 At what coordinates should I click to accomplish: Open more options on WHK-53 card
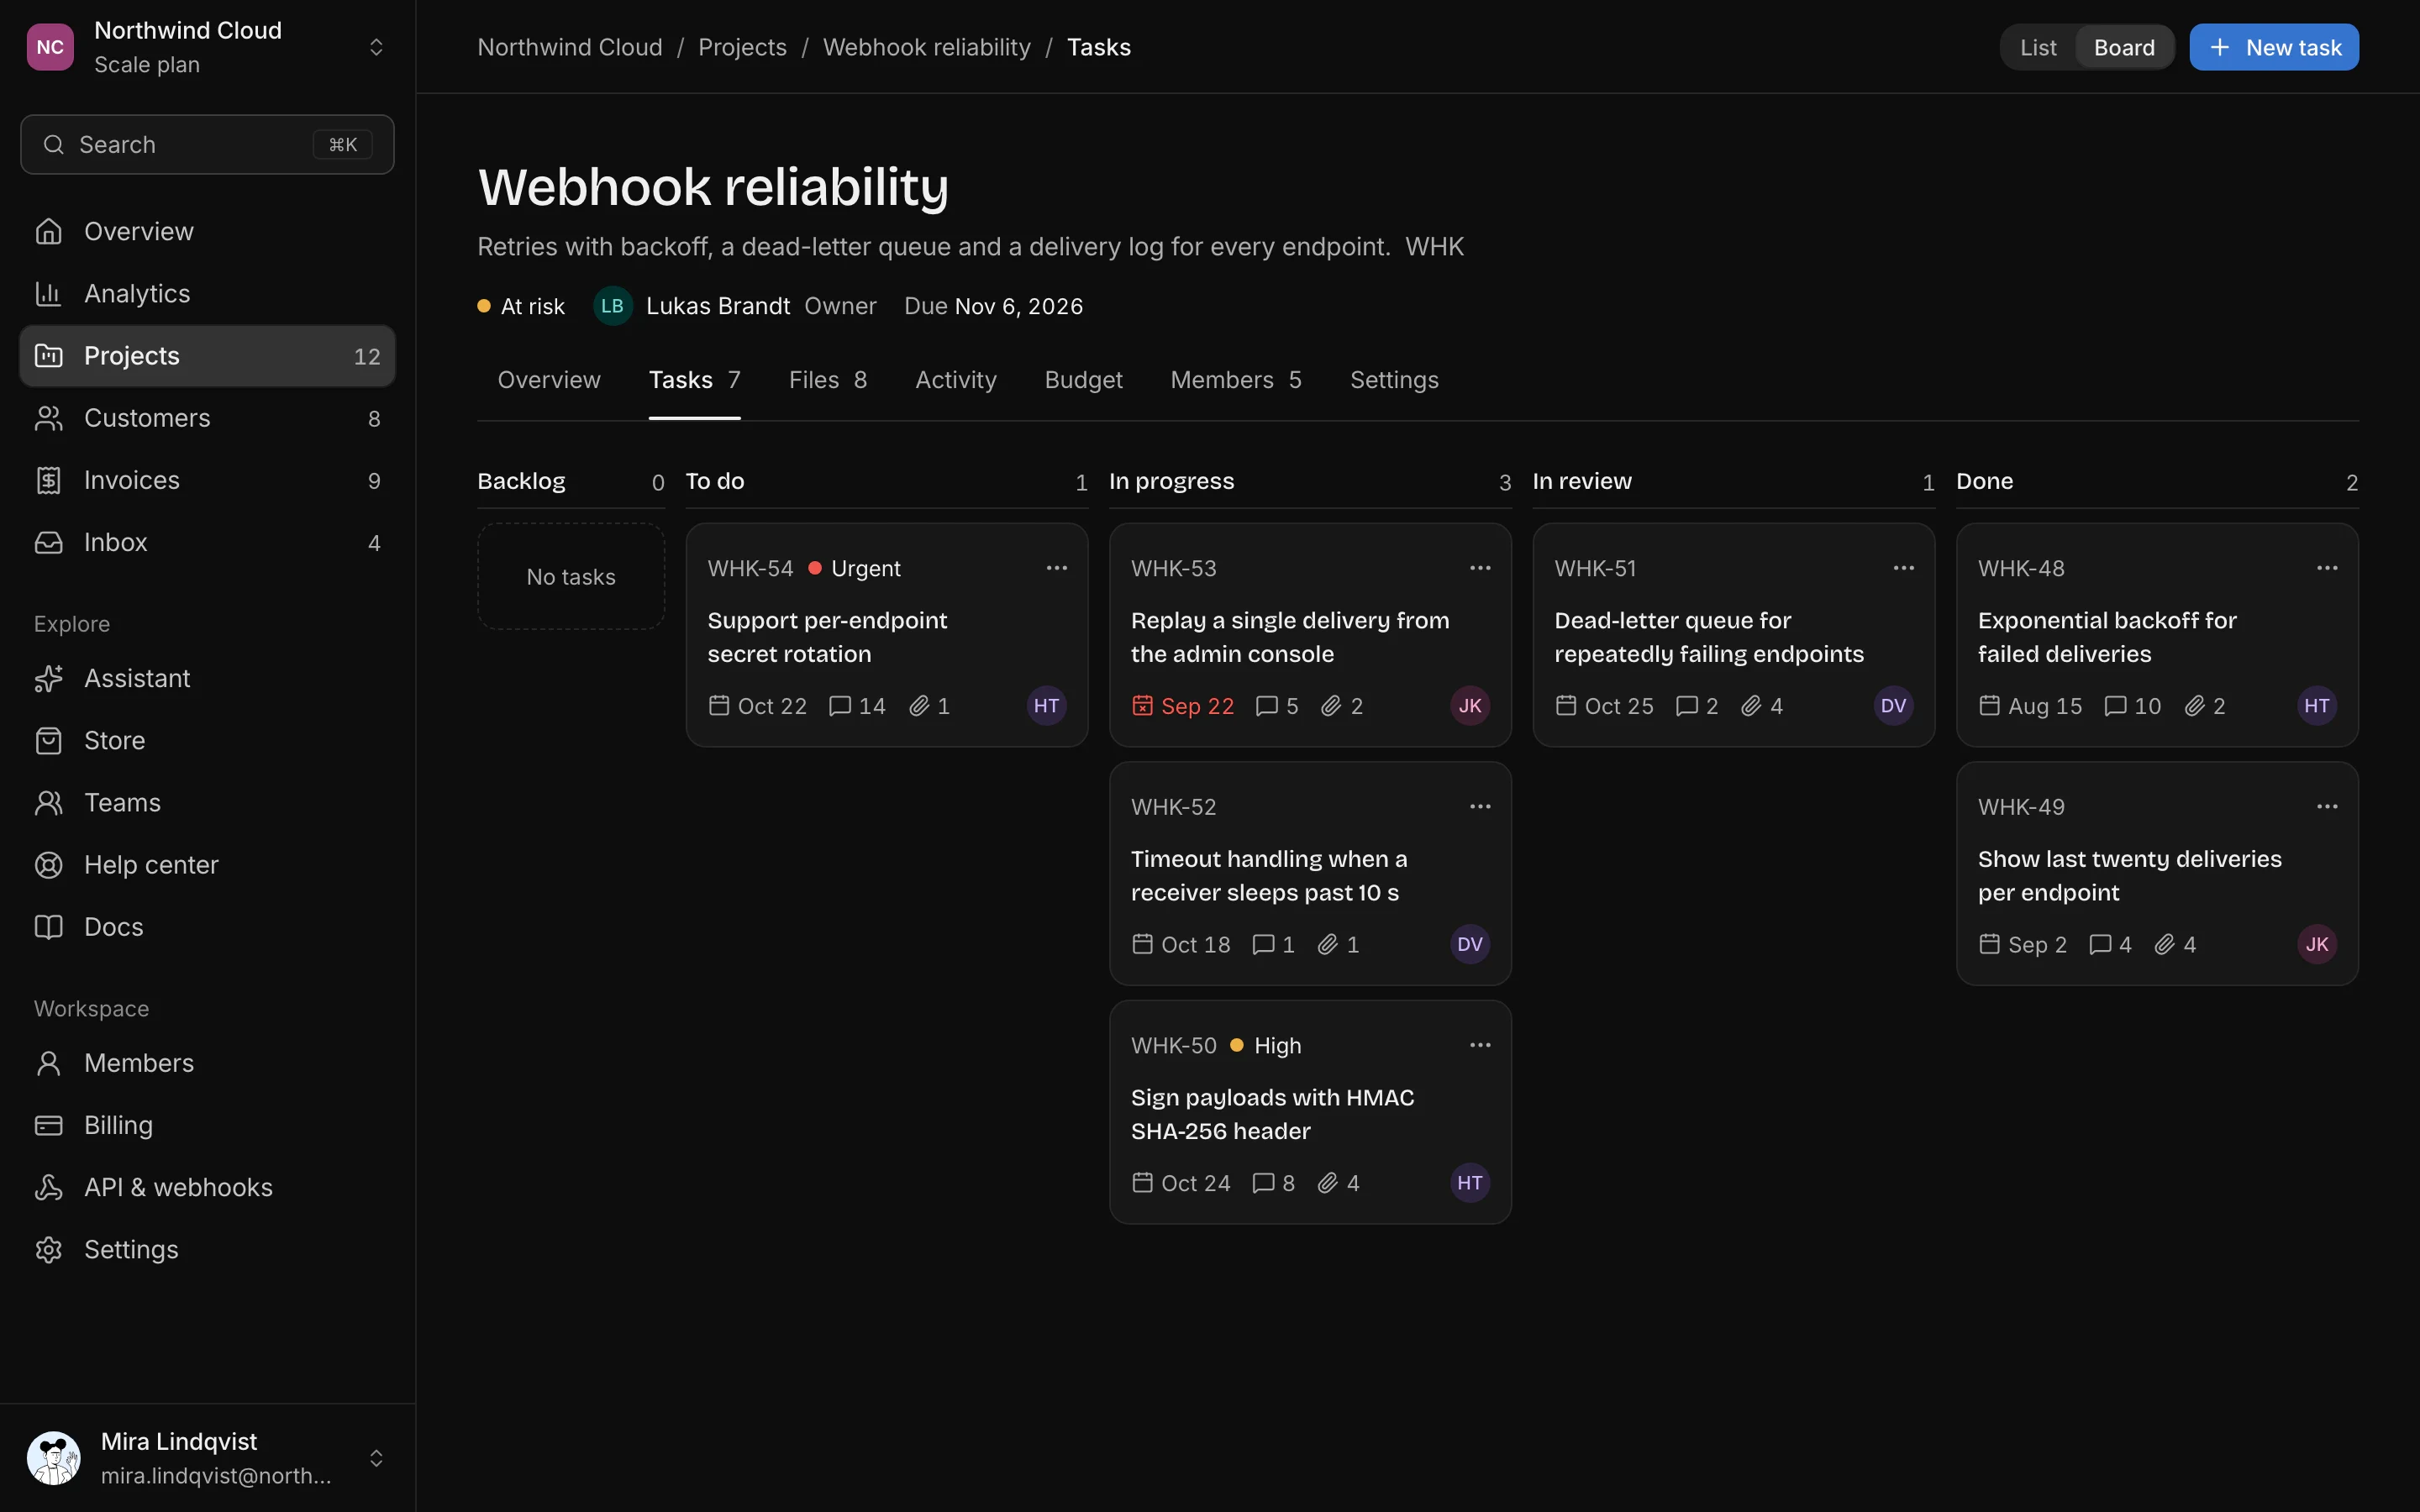coord(1480,568)
